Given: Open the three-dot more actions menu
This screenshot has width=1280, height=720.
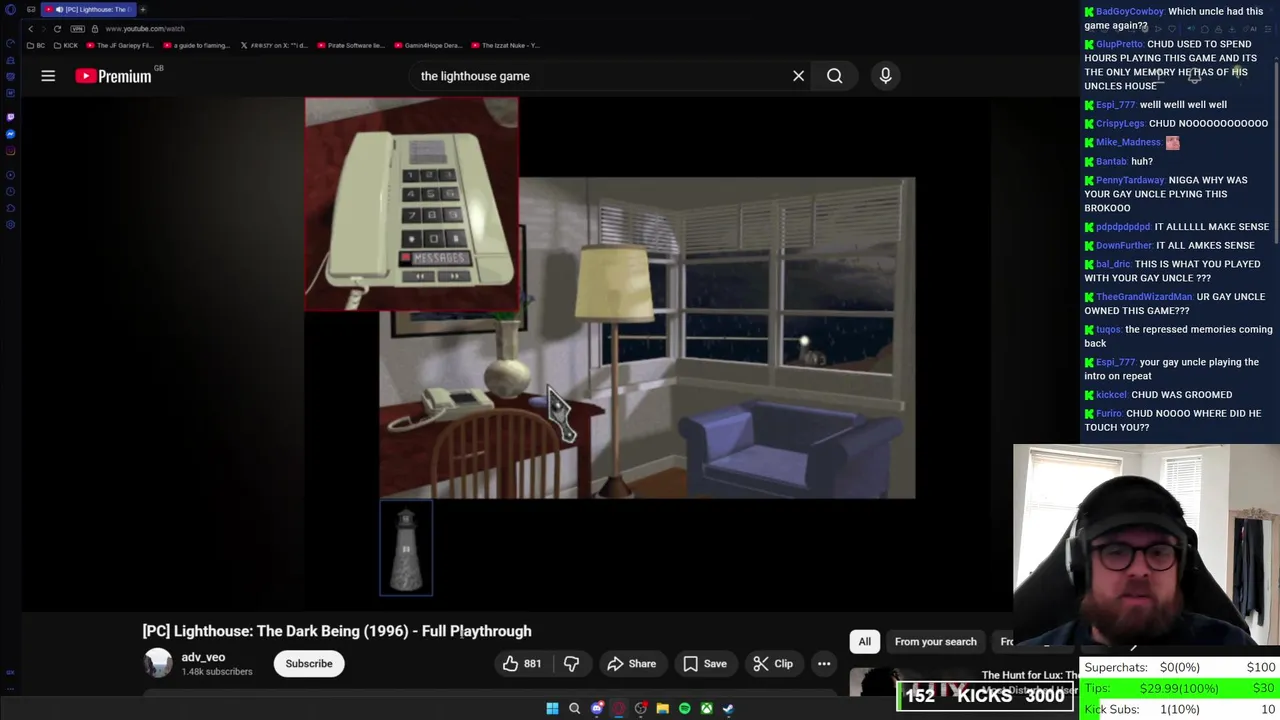Looking at the screenshot, I should coord(824,664).
